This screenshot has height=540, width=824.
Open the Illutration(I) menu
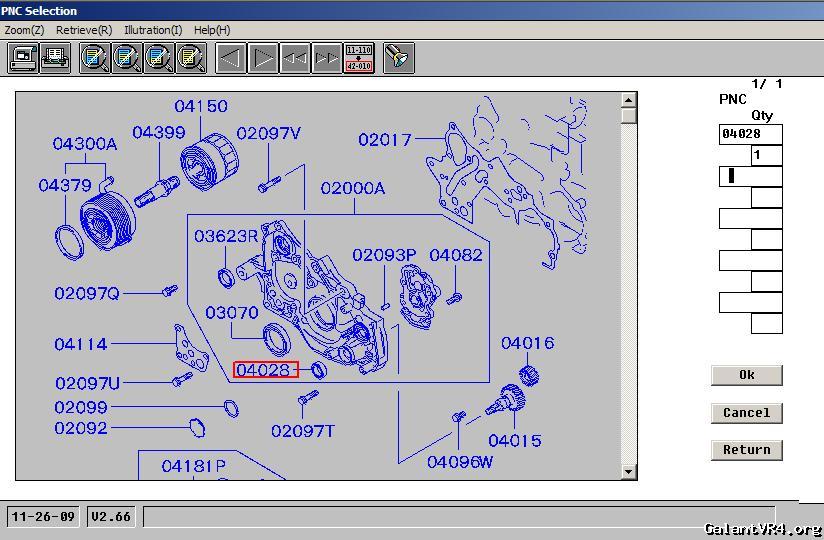[x=153, y=30]
